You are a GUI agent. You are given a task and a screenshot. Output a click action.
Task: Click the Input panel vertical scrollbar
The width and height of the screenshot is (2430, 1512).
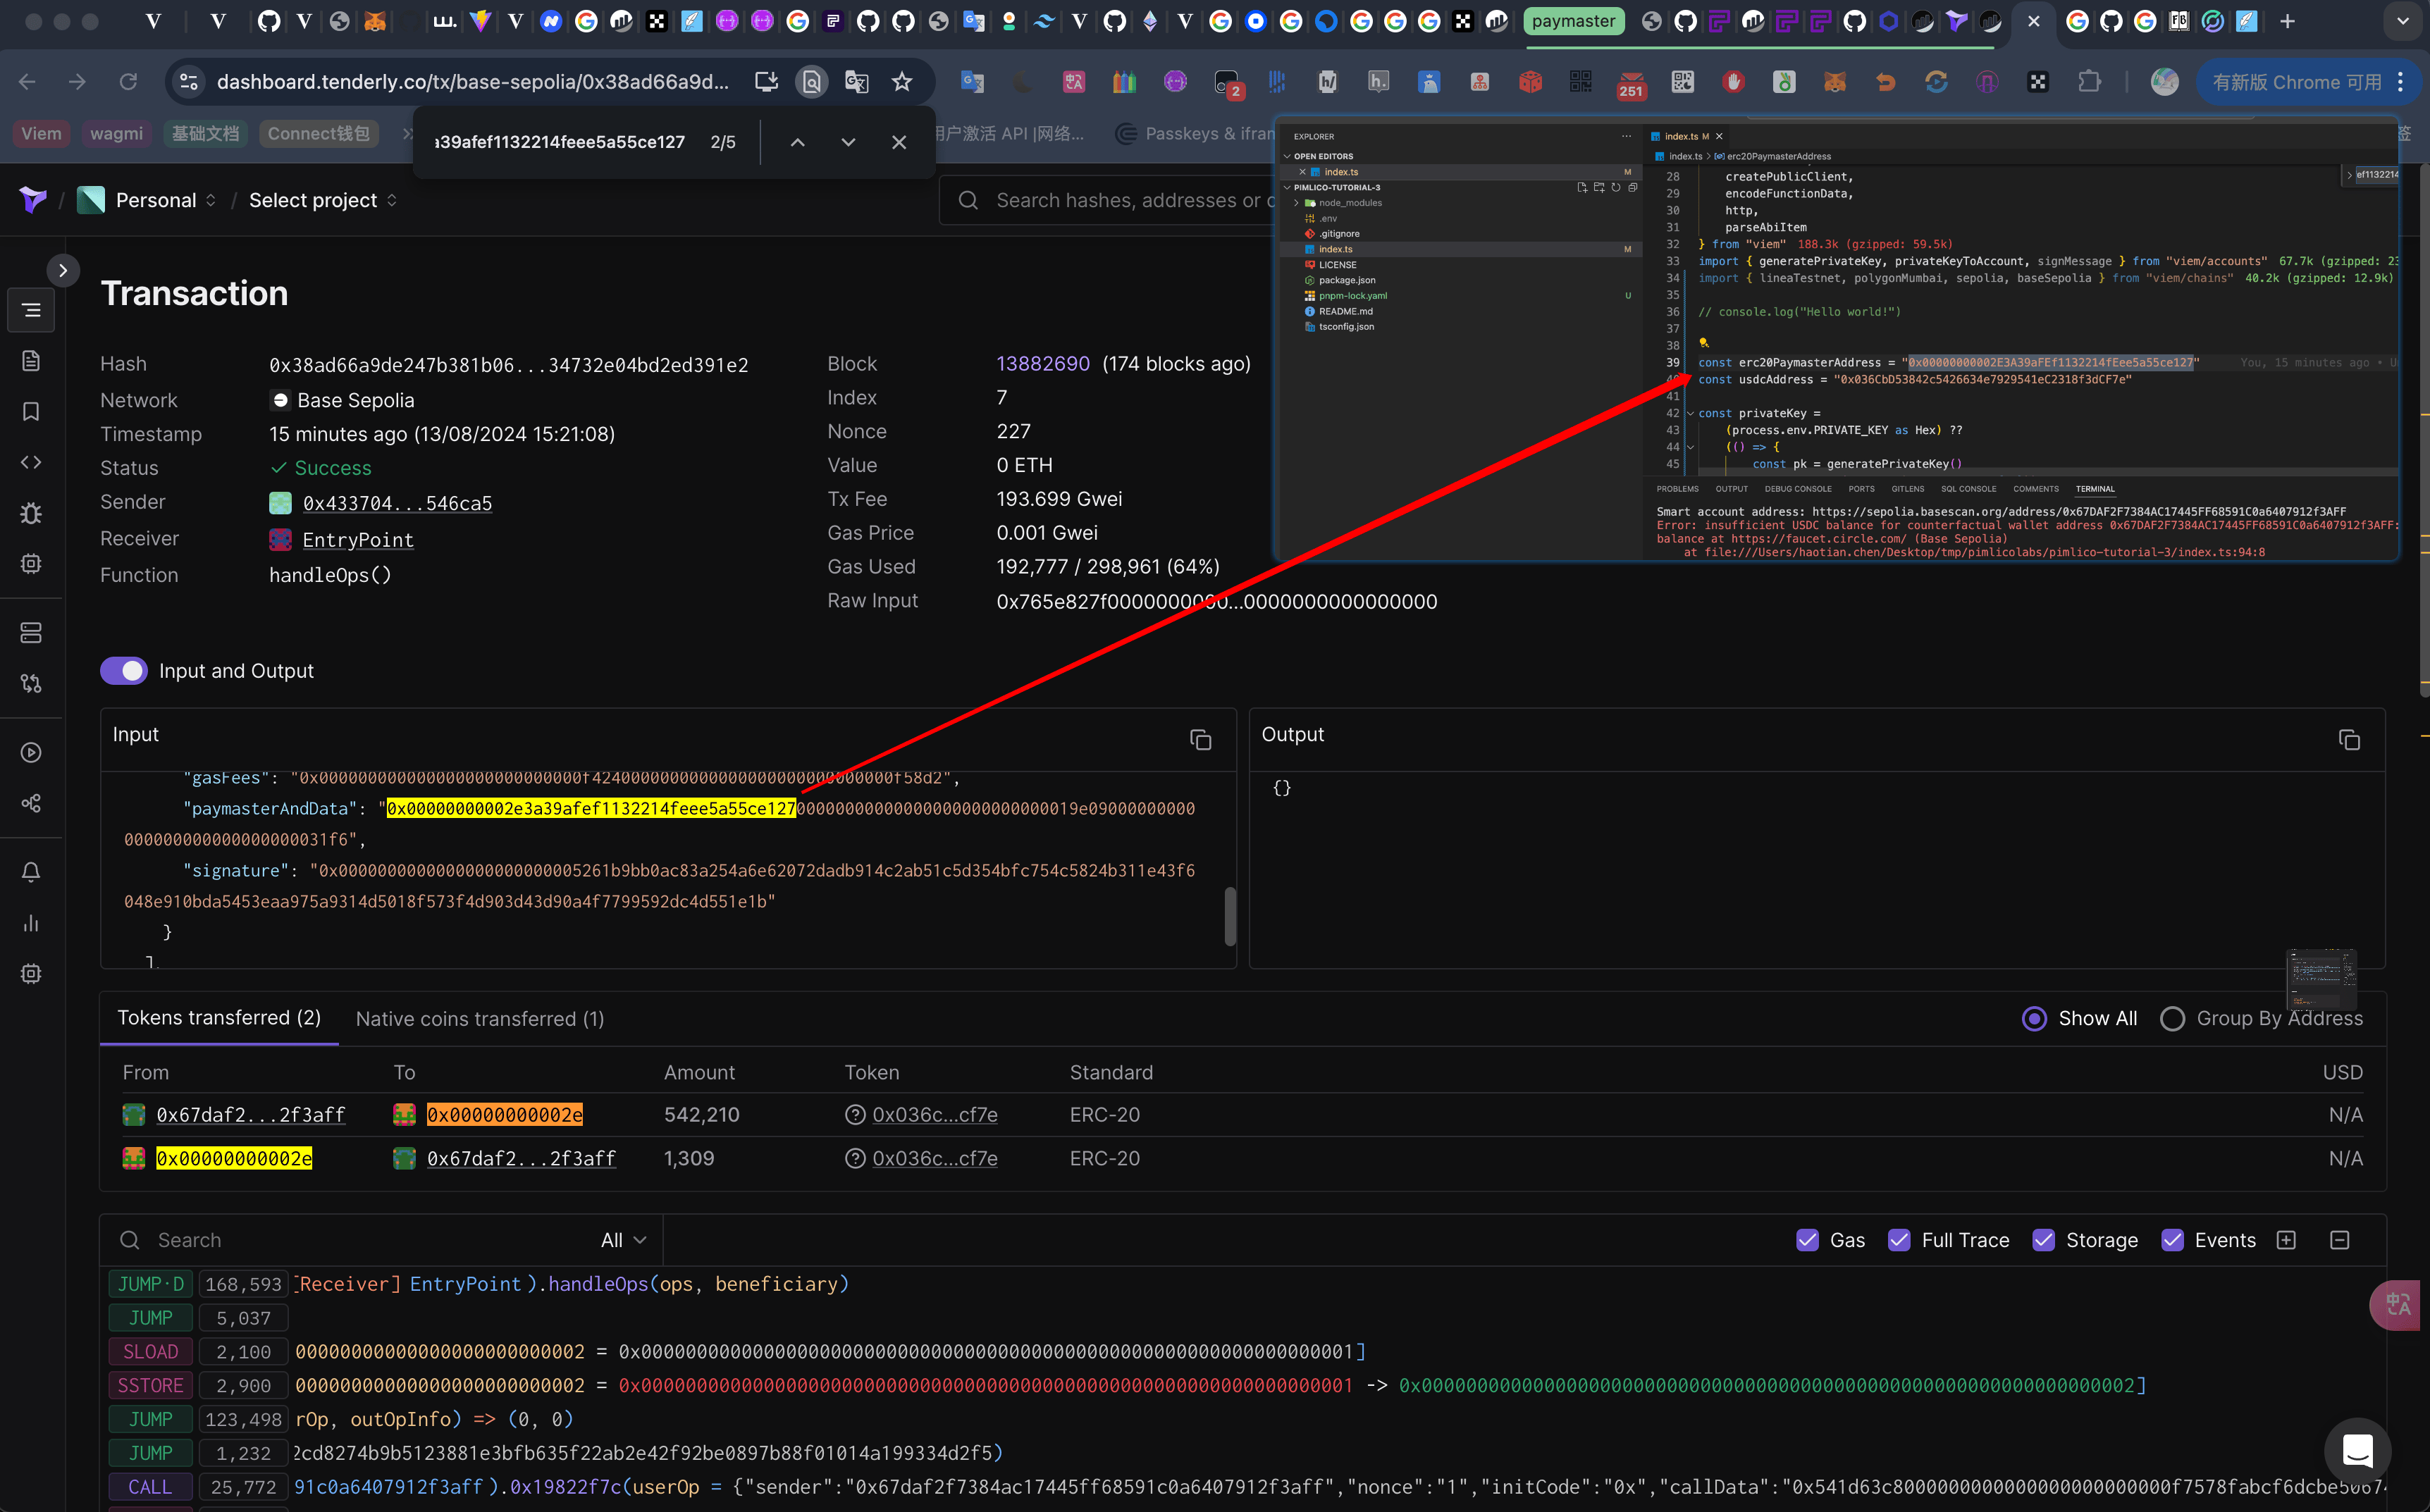(1230, 916)
